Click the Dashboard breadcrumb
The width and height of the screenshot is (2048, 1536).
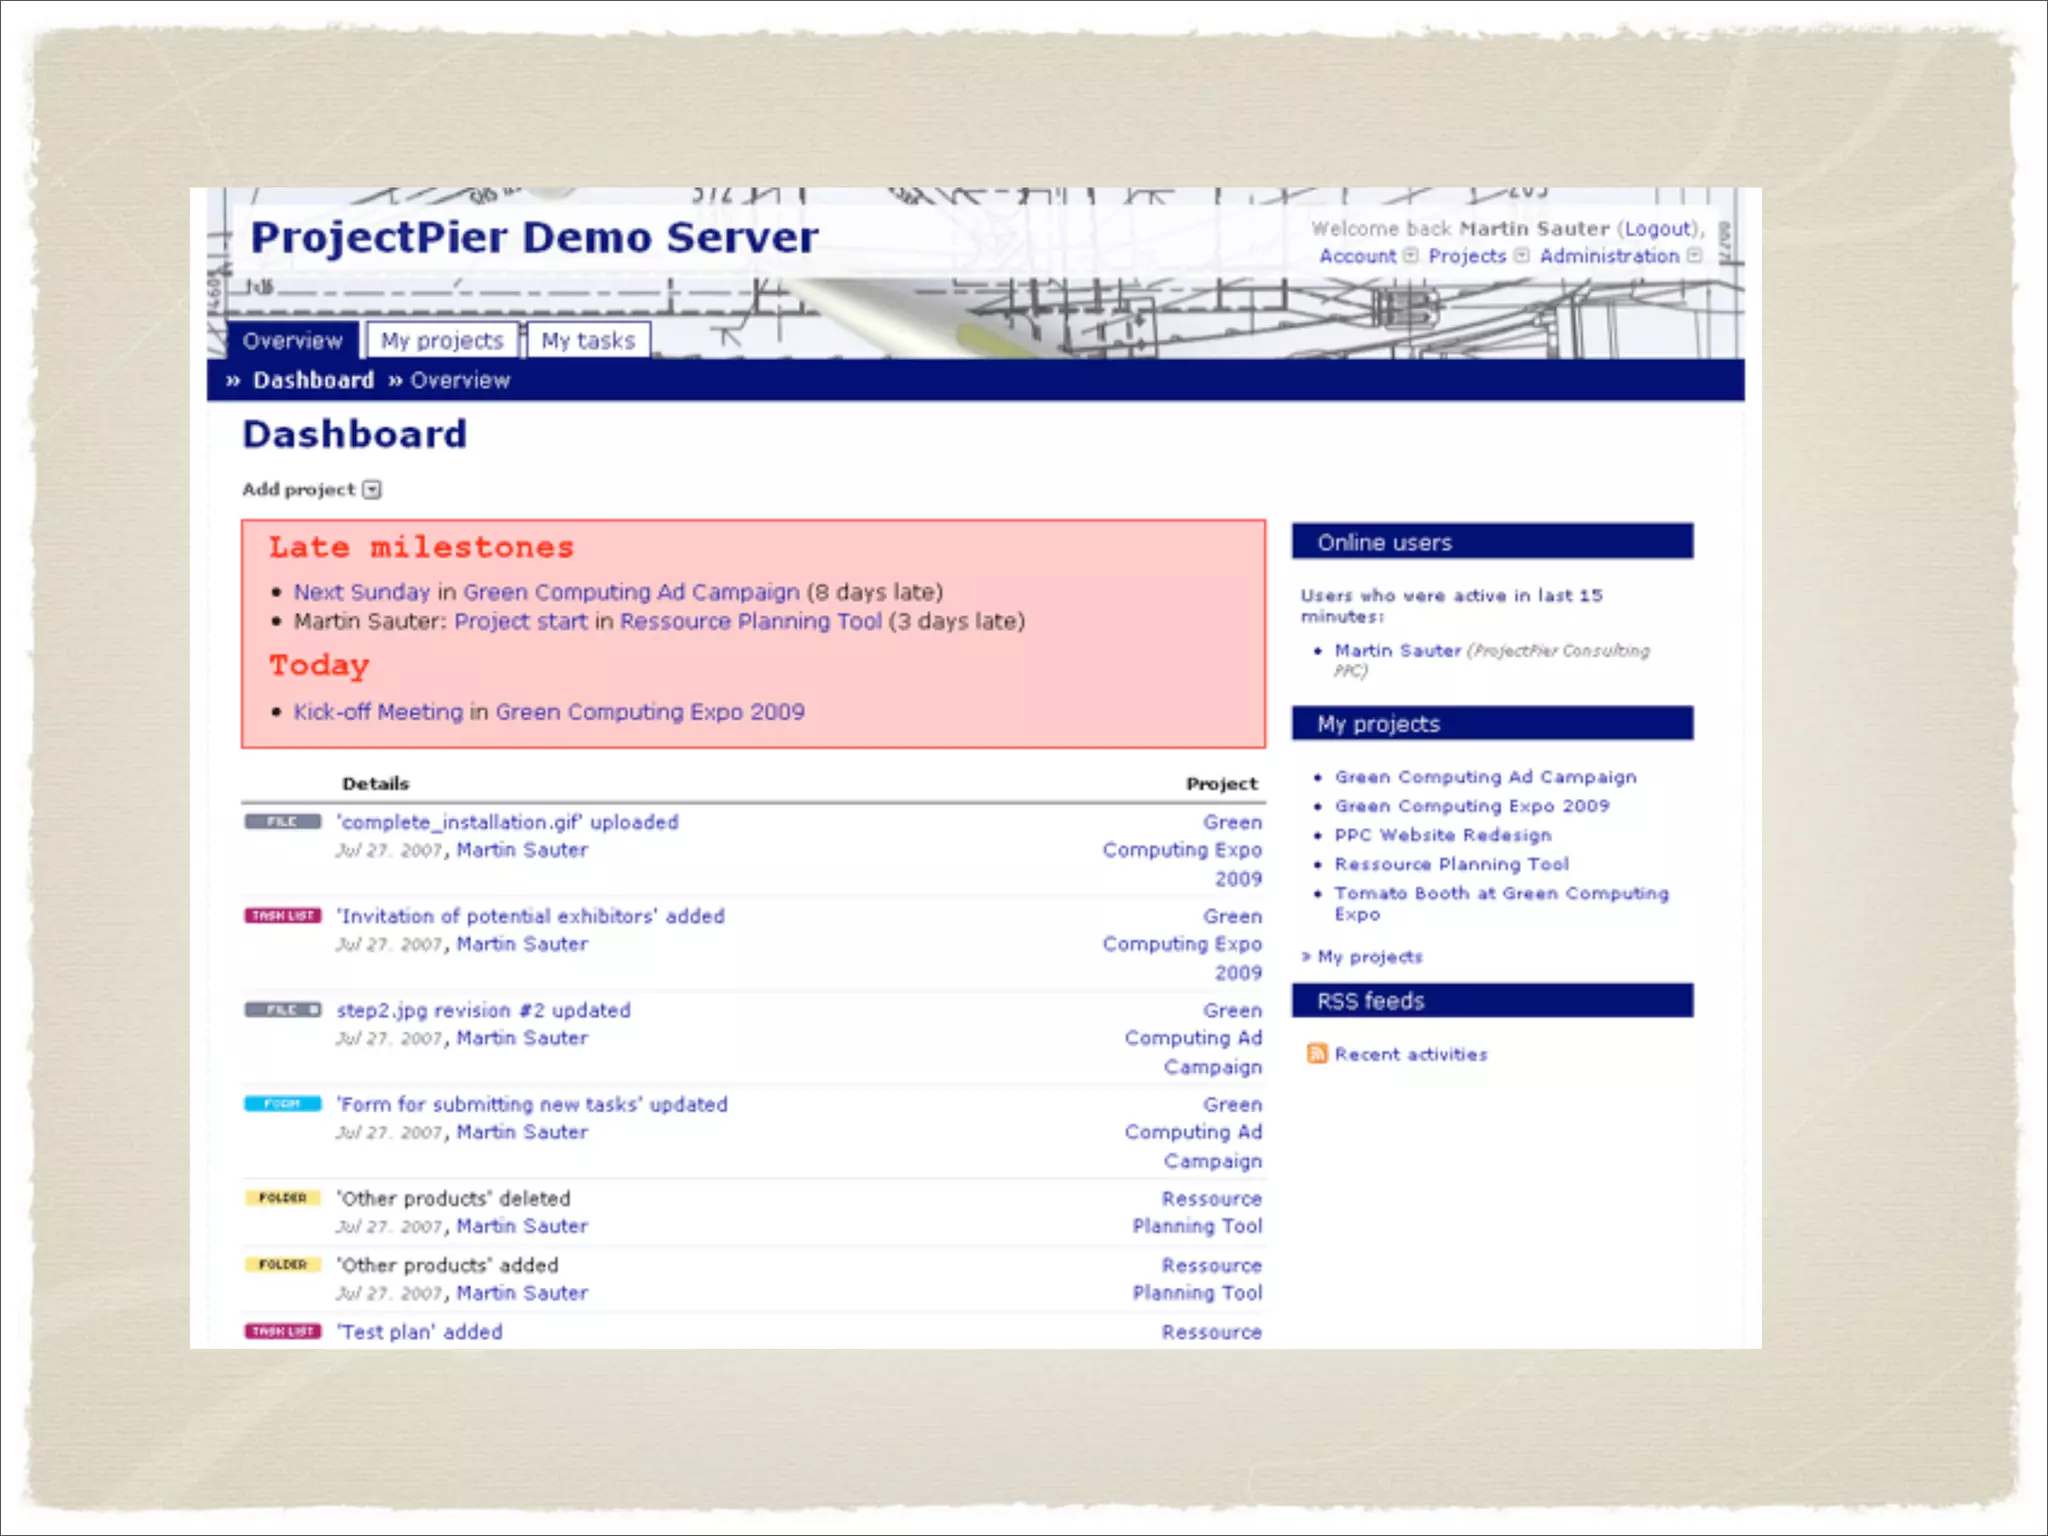tap(313, 381)
